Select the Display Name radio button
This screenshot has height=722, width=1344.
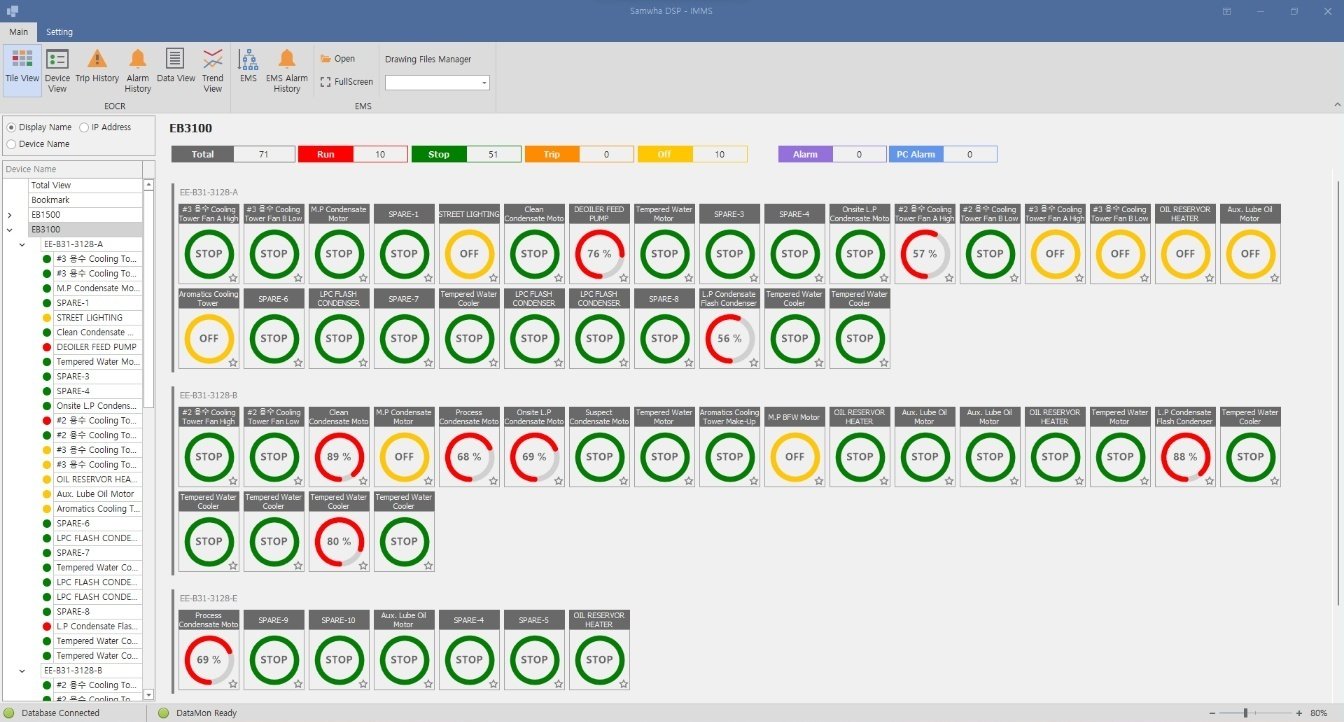tap(12, 127)
